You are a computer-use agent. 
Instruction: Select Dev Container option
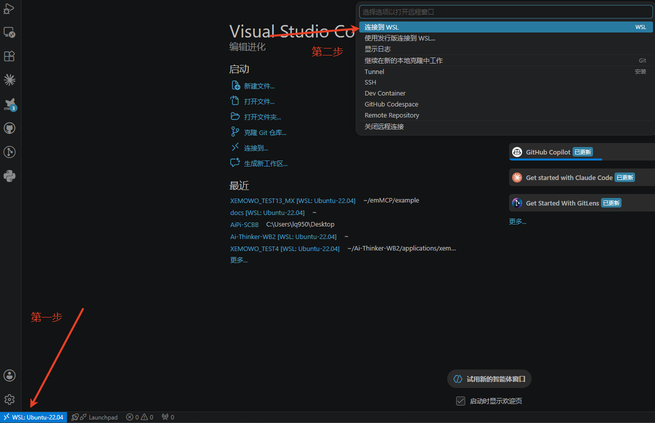pos(505,93)
